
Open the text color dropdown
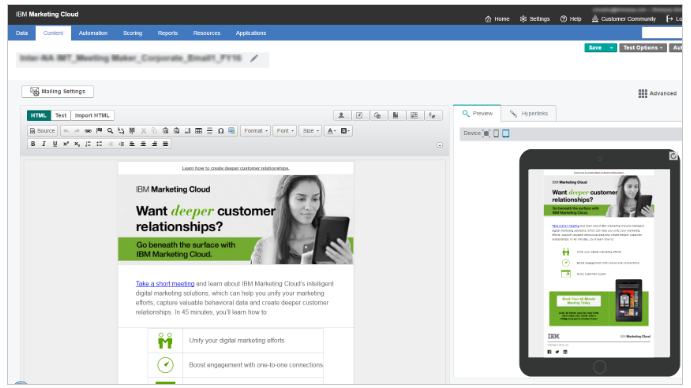[331, 131]
